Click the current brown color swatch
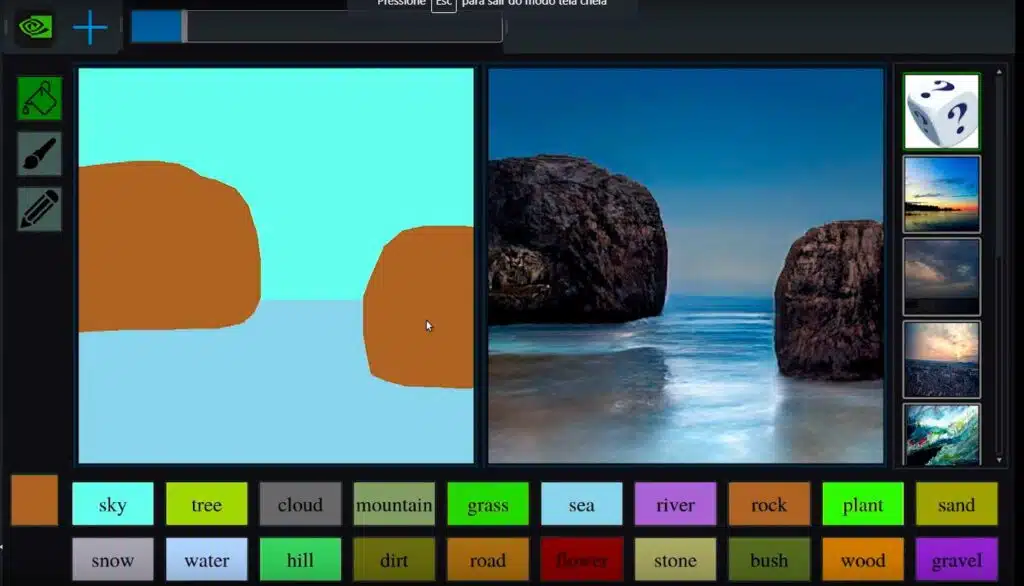The image size is (1024, 586). click(35, 500)
